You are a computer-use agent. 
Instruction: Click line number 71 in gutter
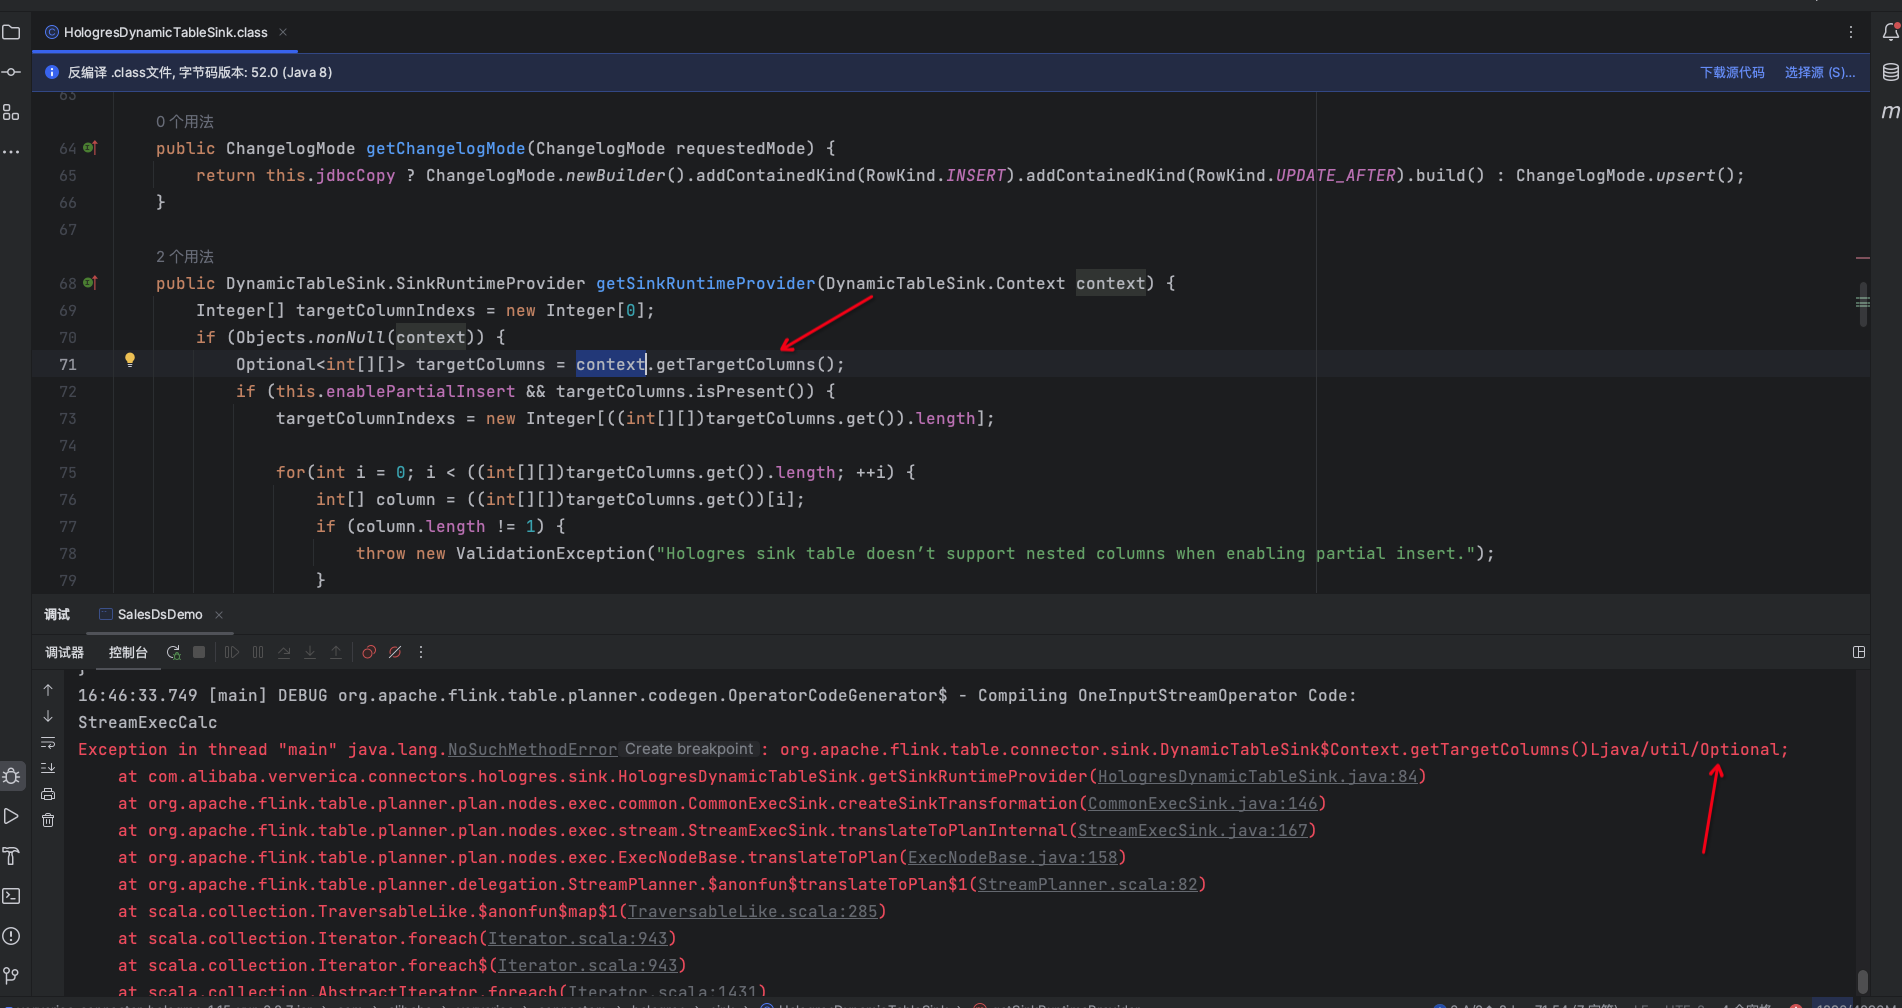point(68,364)
